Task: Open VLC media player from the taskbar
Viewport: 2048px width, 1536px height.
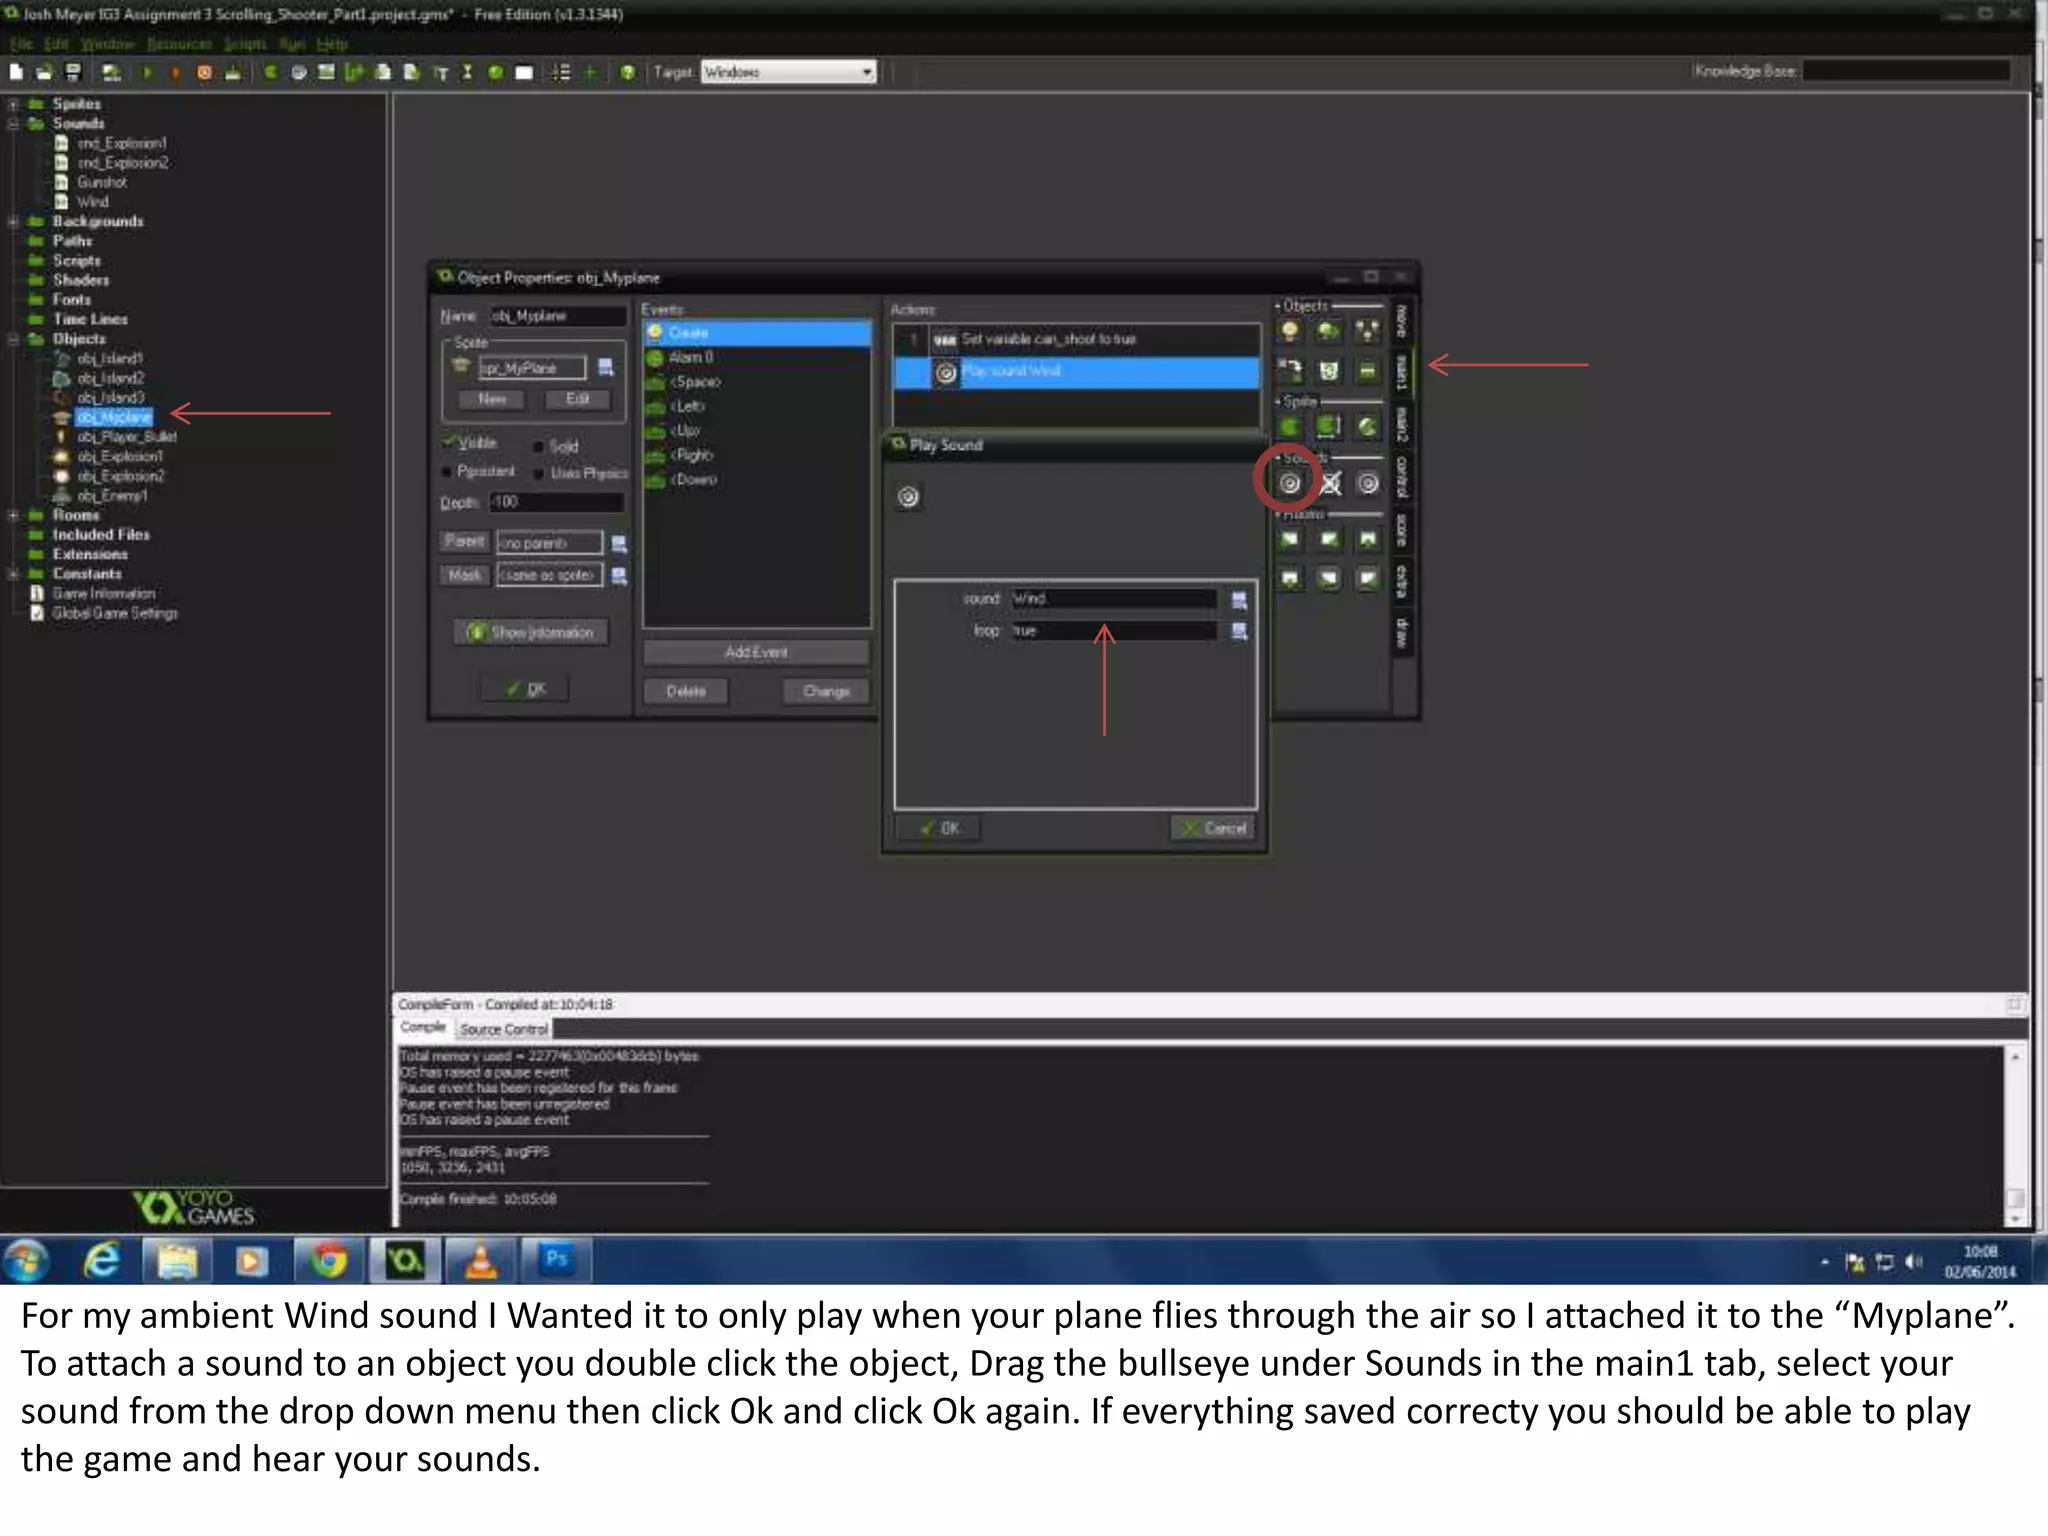Action: [x=481, y=1260]
